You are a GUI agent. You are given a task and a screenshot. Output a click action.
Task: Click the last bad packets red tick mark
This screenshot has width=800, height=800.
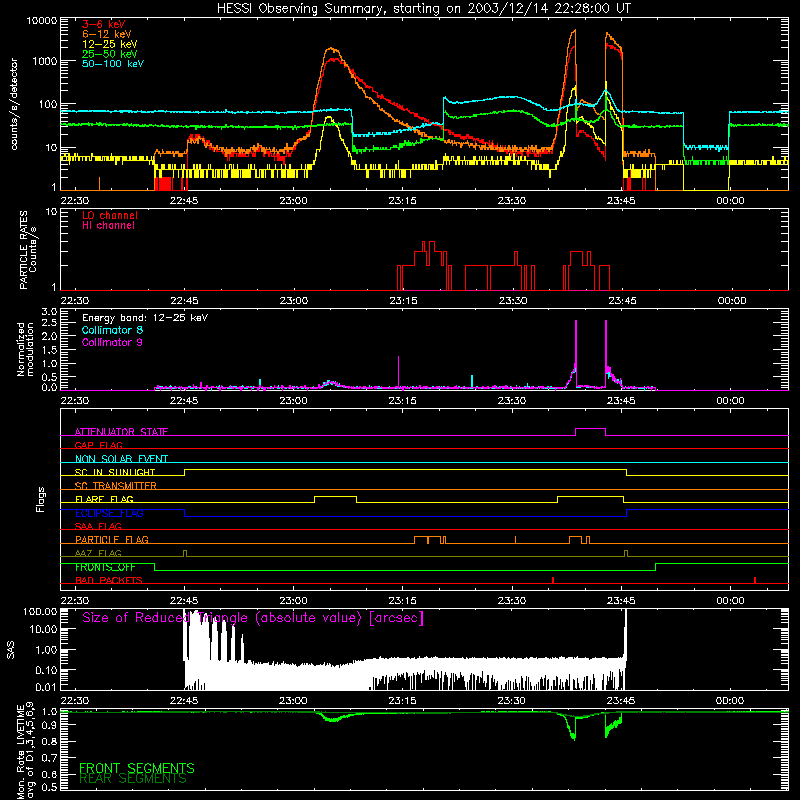755,580
